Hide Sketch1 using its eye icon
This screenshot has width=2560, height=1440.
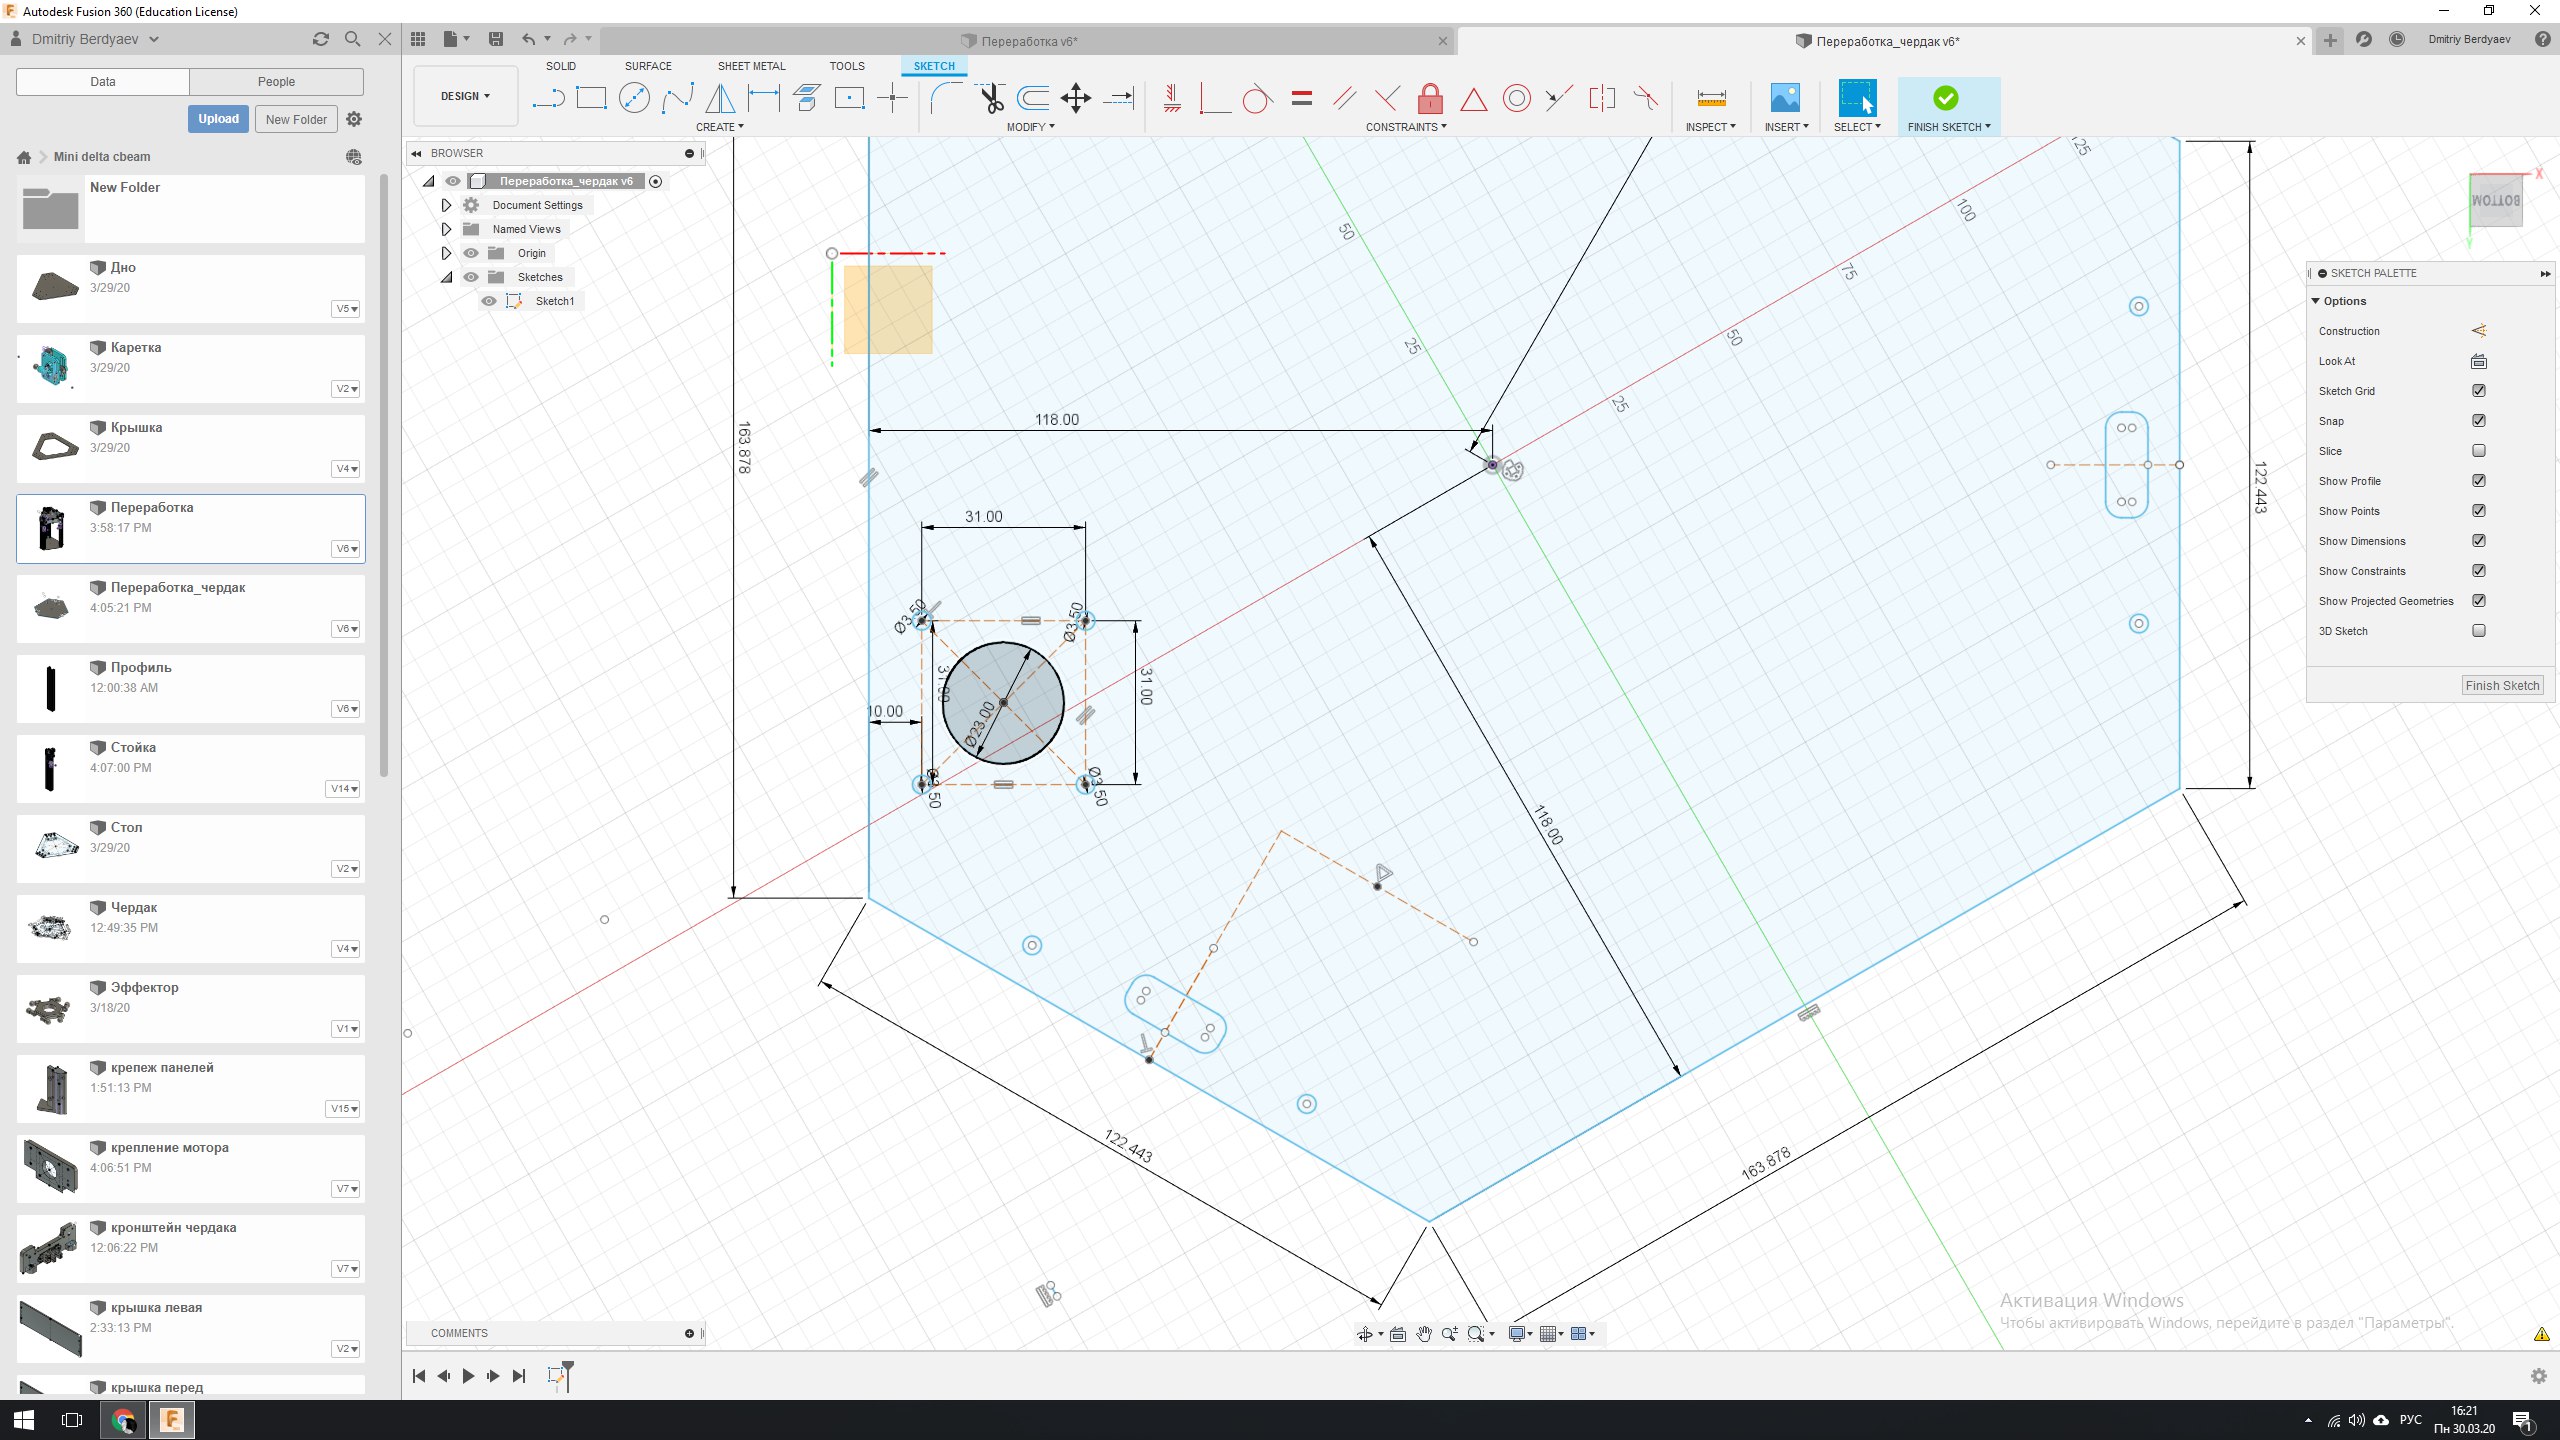489,301
